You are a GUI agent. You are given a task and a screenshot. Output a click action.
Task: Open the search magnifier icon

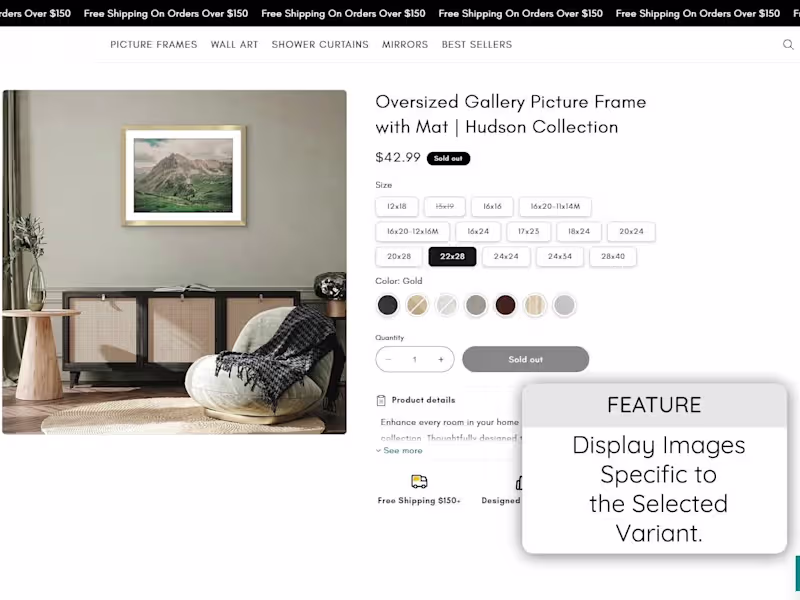coord(788,44)
